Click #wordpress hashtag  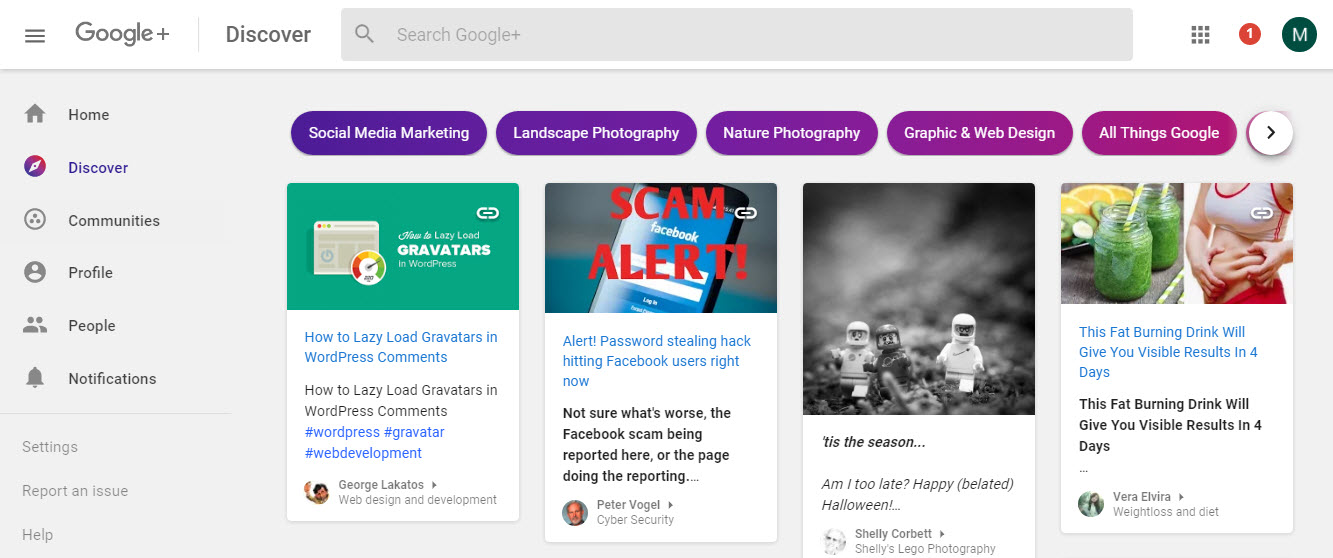tap(342, 432)
